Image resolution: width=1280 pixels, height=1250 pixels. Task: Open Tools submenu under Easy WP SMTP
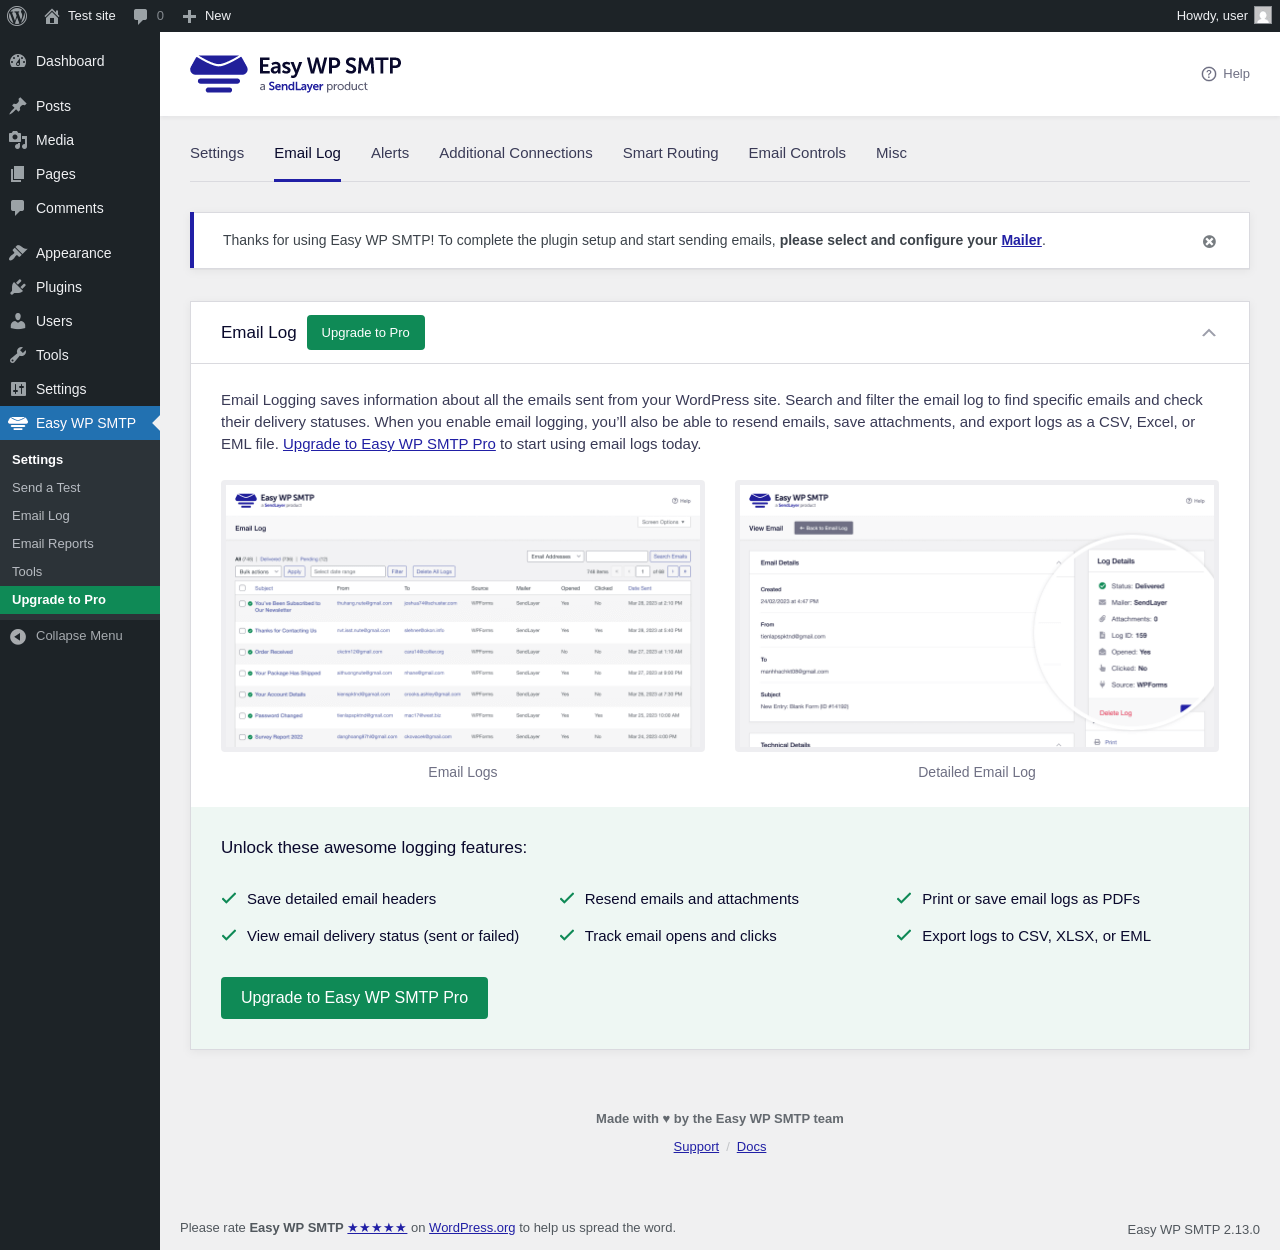tap(27, 572)
